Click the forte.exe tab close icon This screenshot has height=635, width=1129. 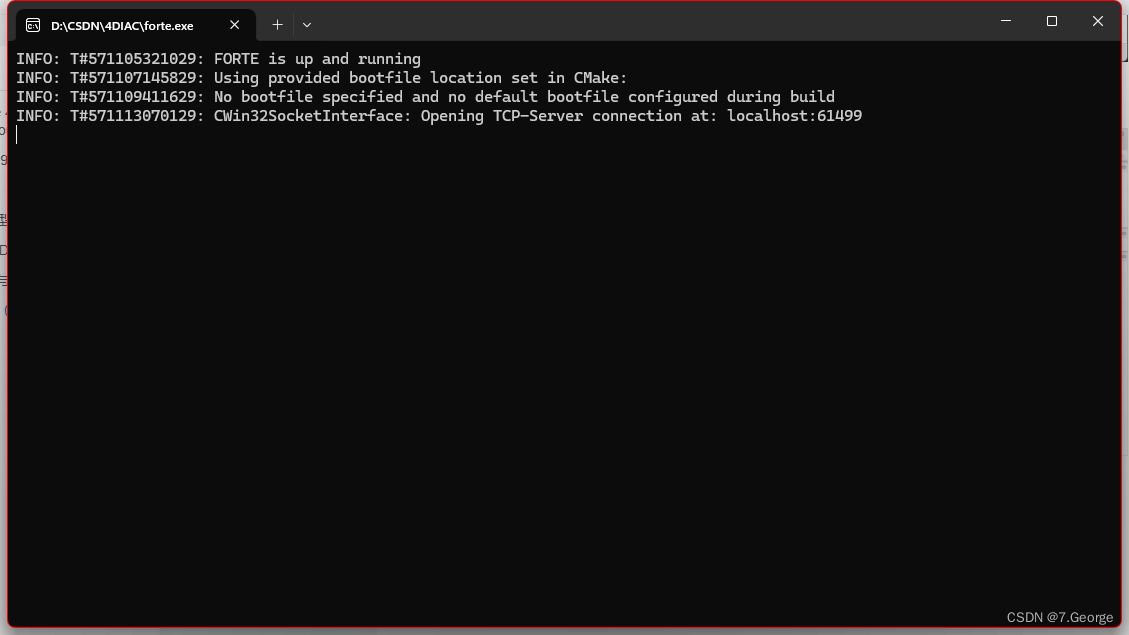click(x=235, y=25)
